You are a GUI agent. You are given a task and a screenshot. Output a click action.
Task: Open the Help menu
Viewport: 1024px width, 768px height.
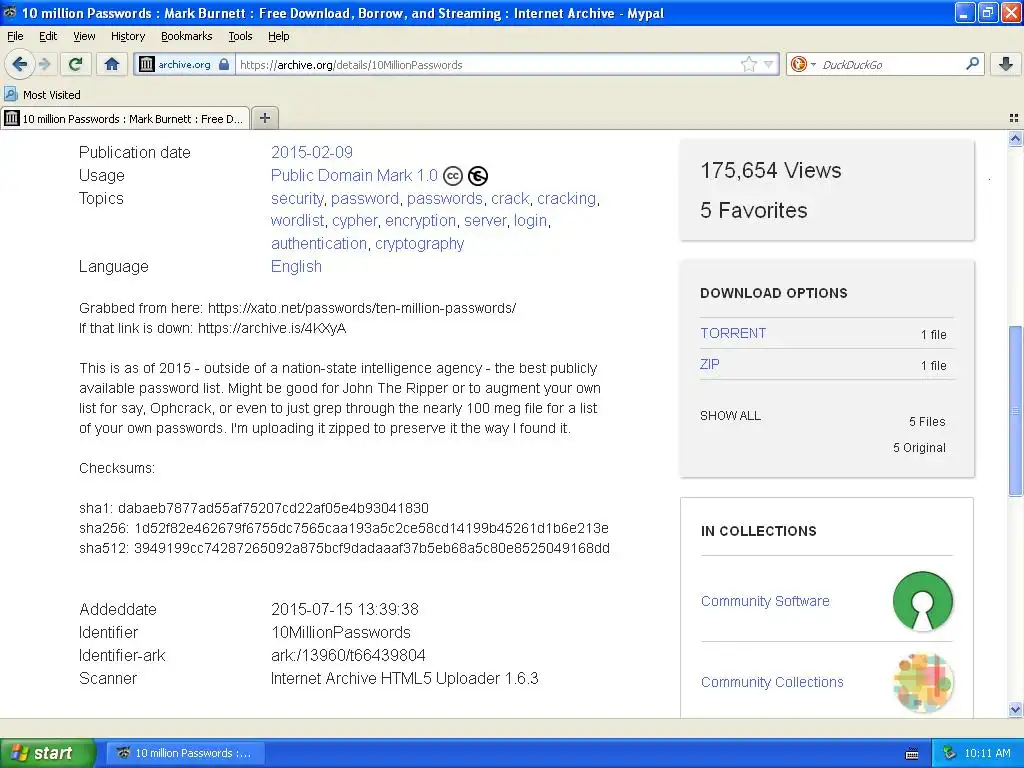pyautogui.click(x=278, y=36)
